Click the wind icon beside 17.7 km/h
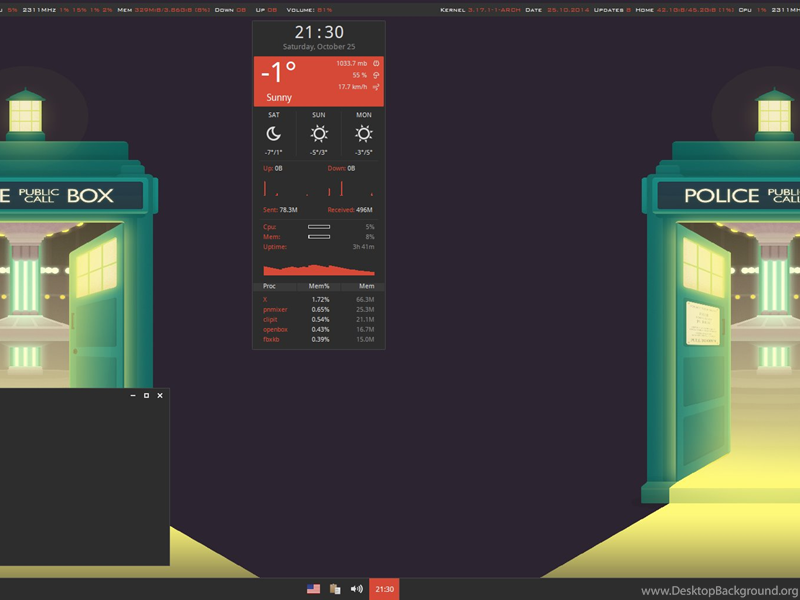This screenshot has height=600, width=800. tap(376, 87)
